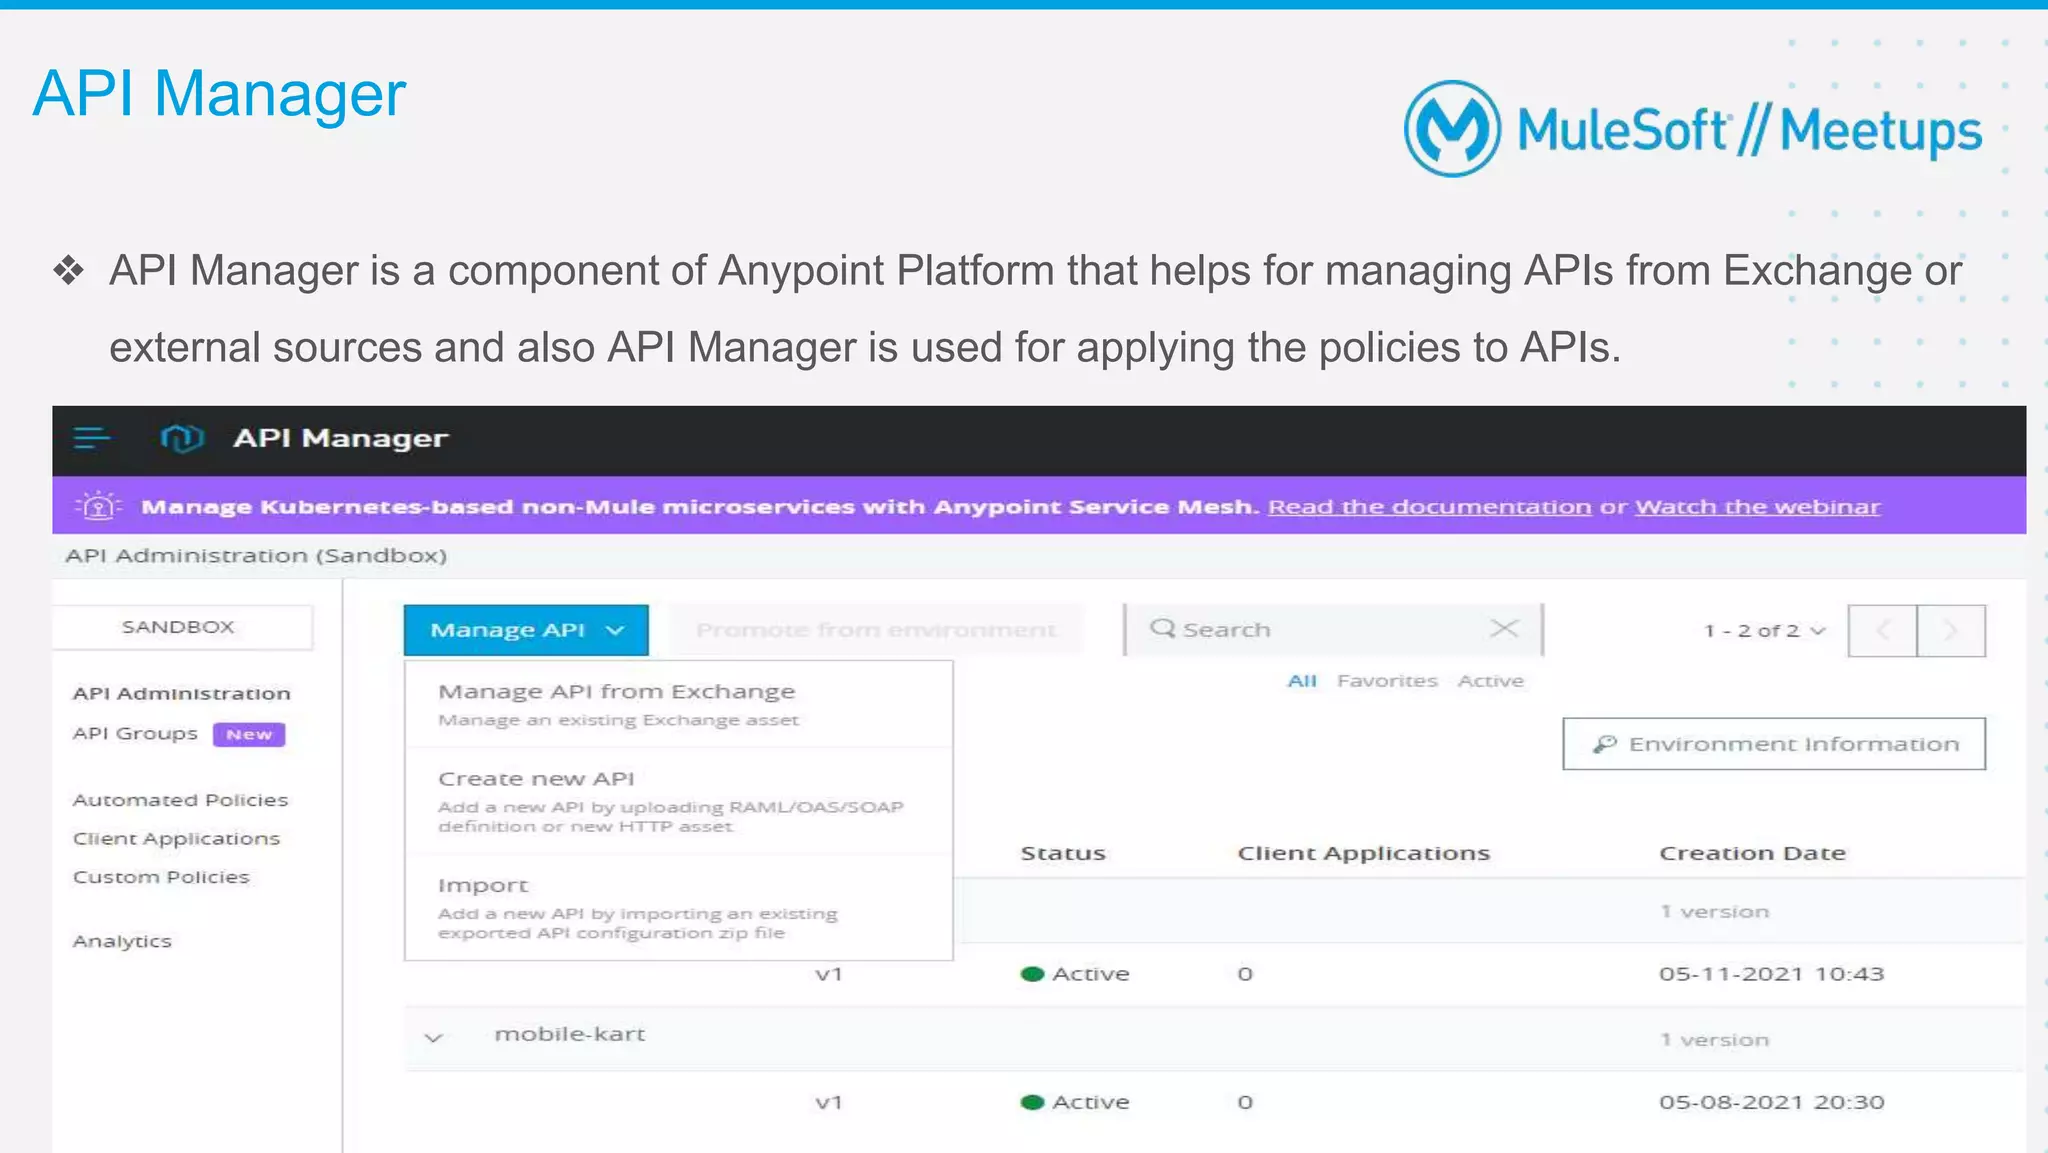Click the Status column header
Viewport: 2048px width, 1153px height.
(x=1062, y=853)
